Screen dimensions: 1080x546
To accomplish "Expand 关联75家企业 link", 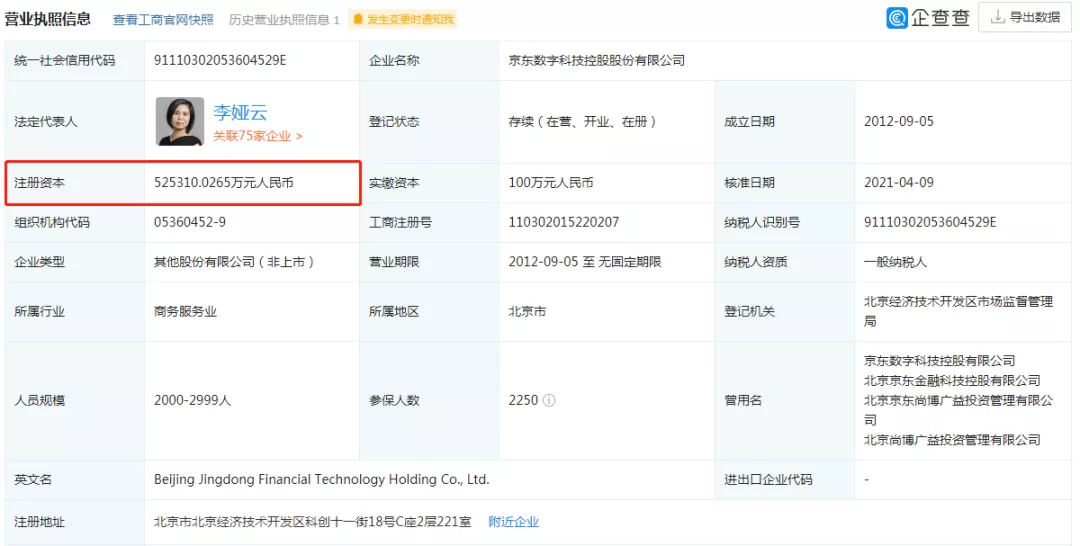I will click(x=258, y=136).
